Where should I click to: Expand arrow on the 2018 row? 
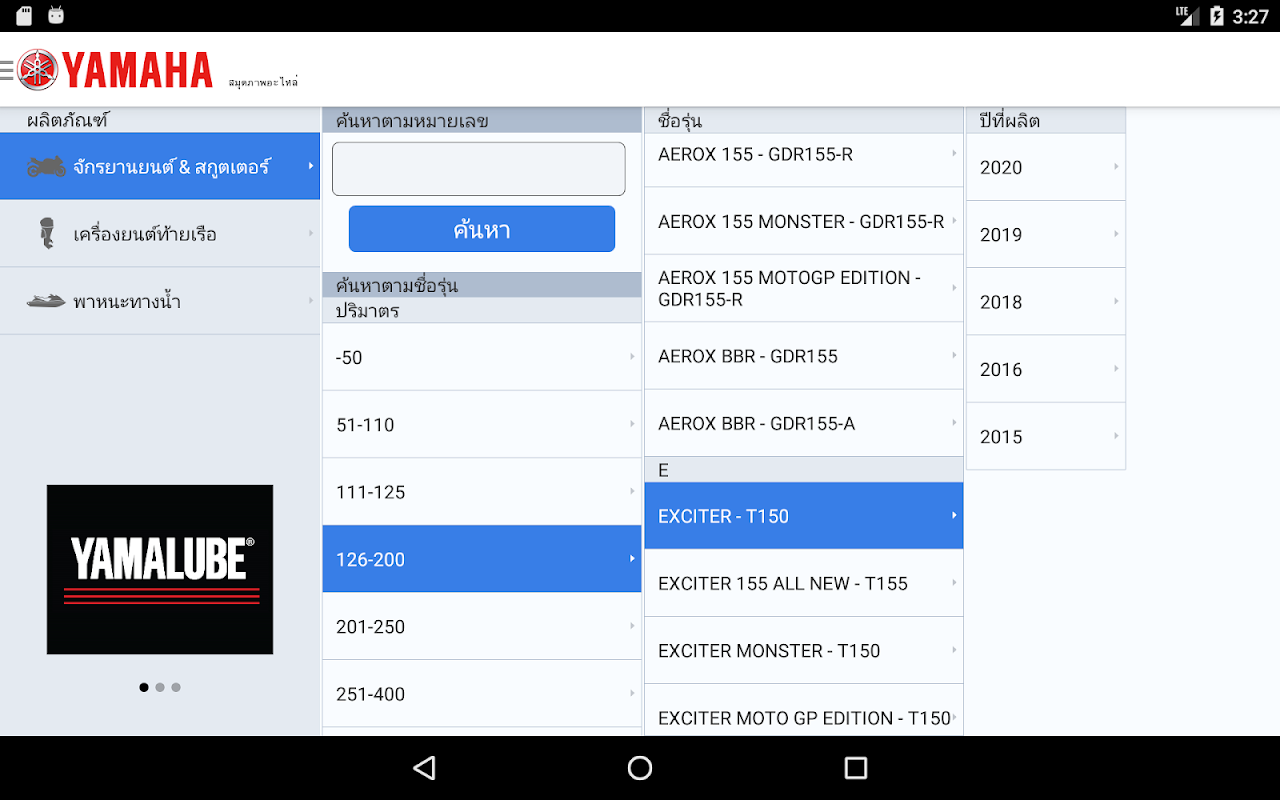pos(1116,300)
